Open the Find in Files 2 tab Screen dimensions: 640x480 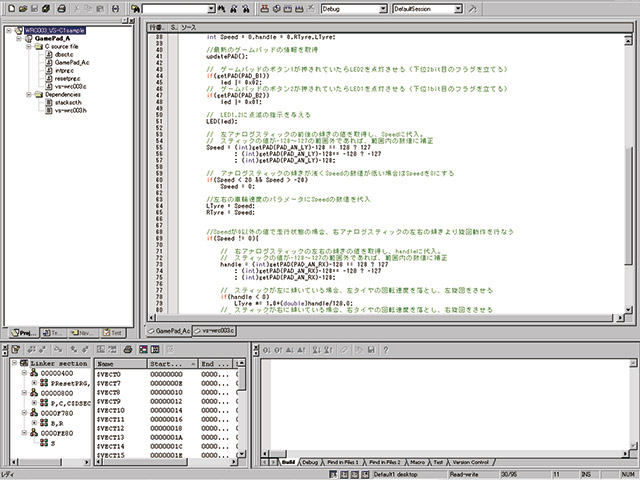(x=384, y=462)
